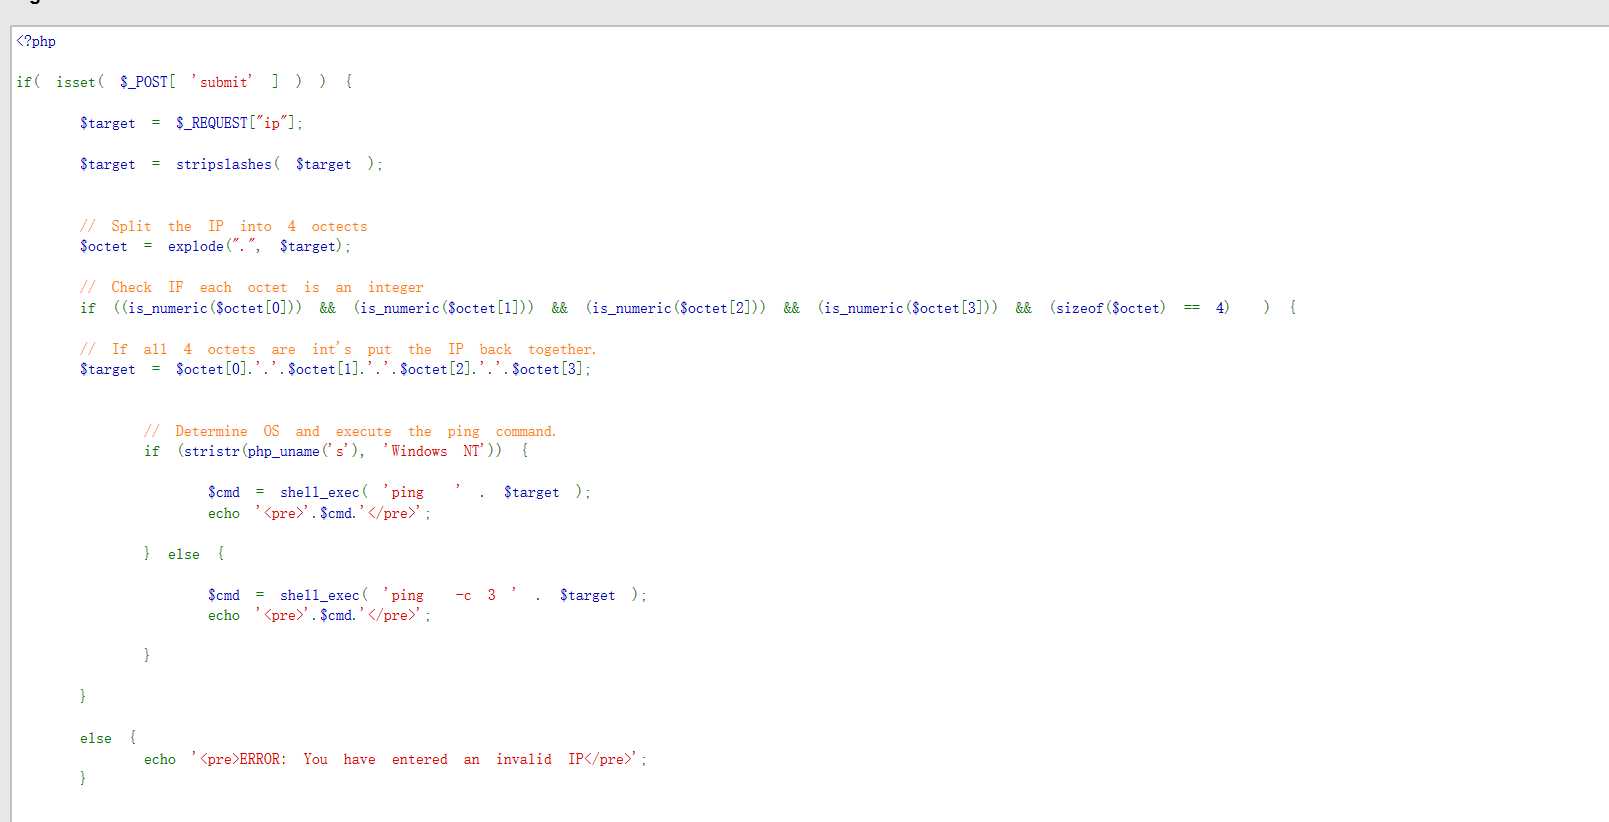Click is_numeric($octet[1]) in the condition
Screen dimensions: 1609x822
[443, 308]
